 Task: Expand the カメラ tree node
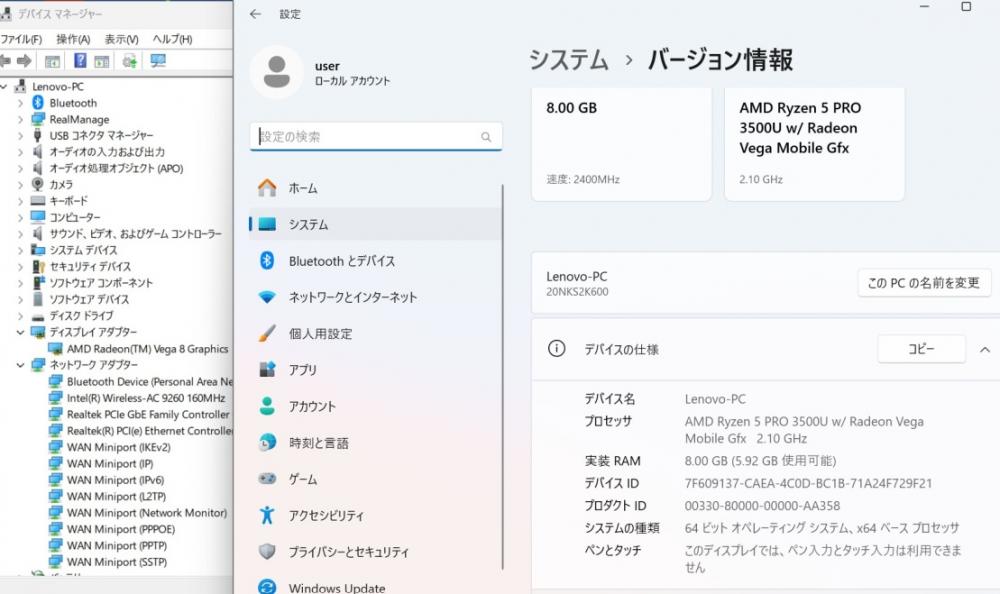click(20, 184)
